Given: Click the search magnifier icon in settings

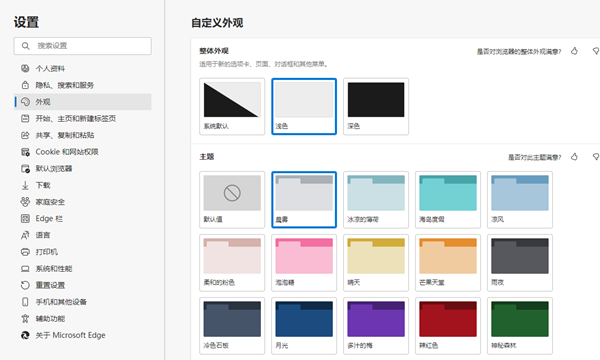Looking at the screenshot, I should click(x=25, y=46).
